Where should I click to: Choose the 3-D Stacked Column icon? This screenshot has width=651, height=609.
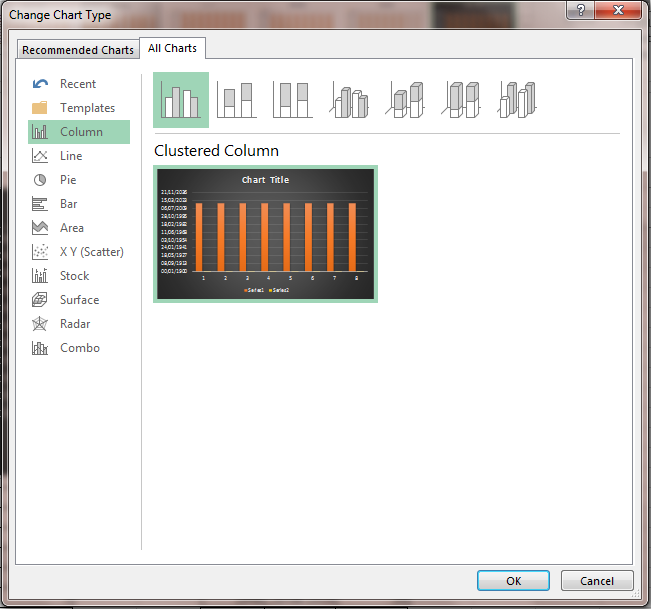point(405,100)
